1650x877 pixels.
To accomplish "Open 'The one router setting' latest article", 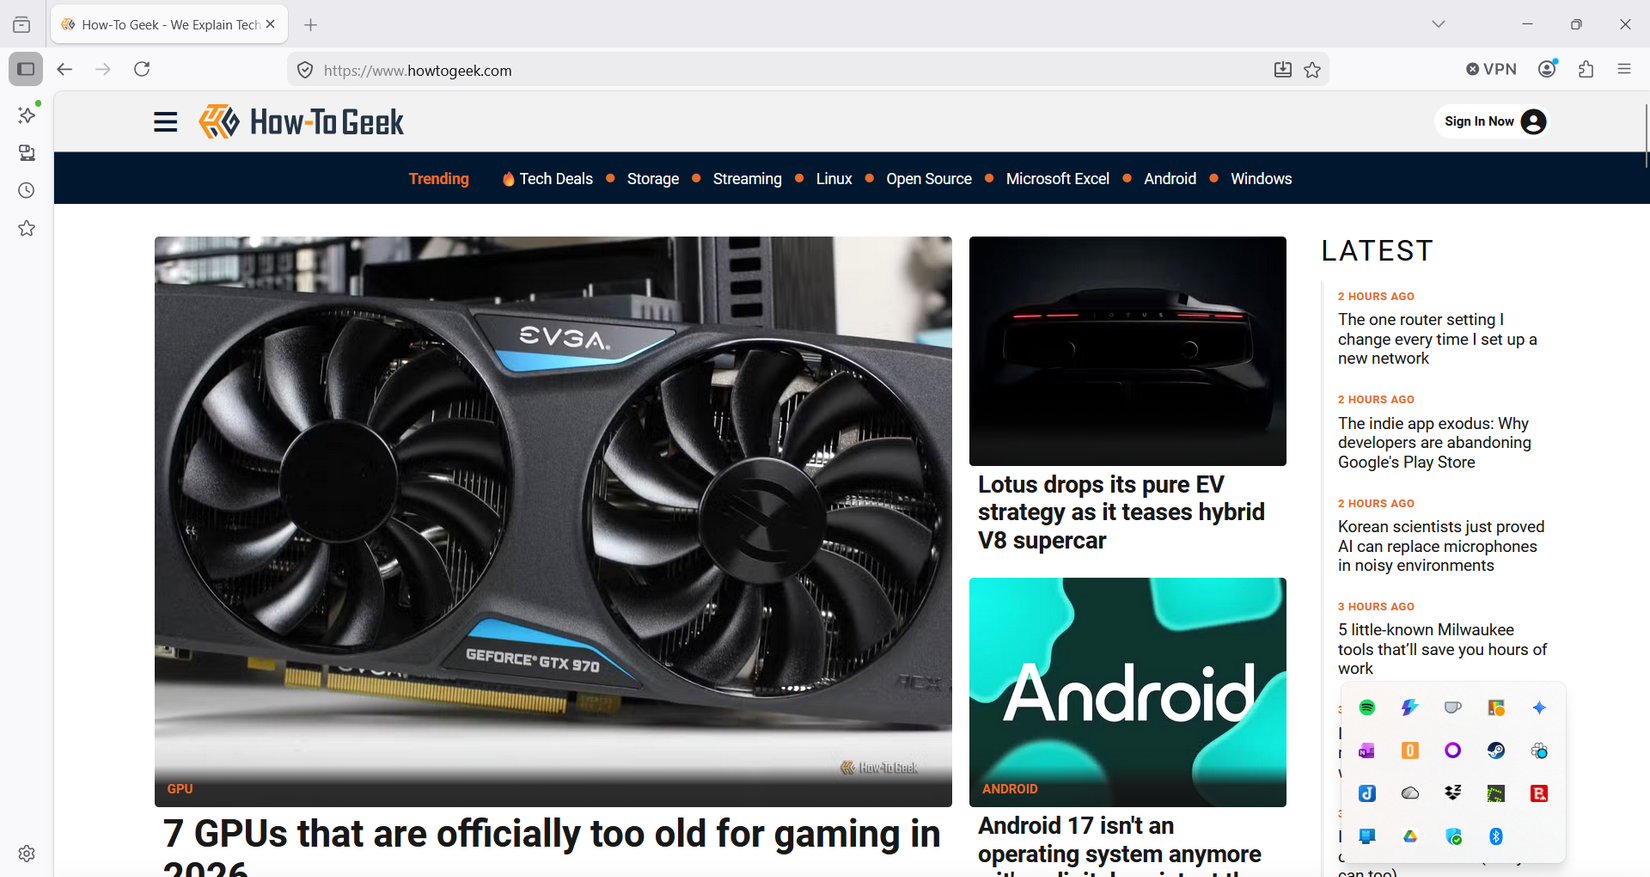I will (x=1437, y=339).
